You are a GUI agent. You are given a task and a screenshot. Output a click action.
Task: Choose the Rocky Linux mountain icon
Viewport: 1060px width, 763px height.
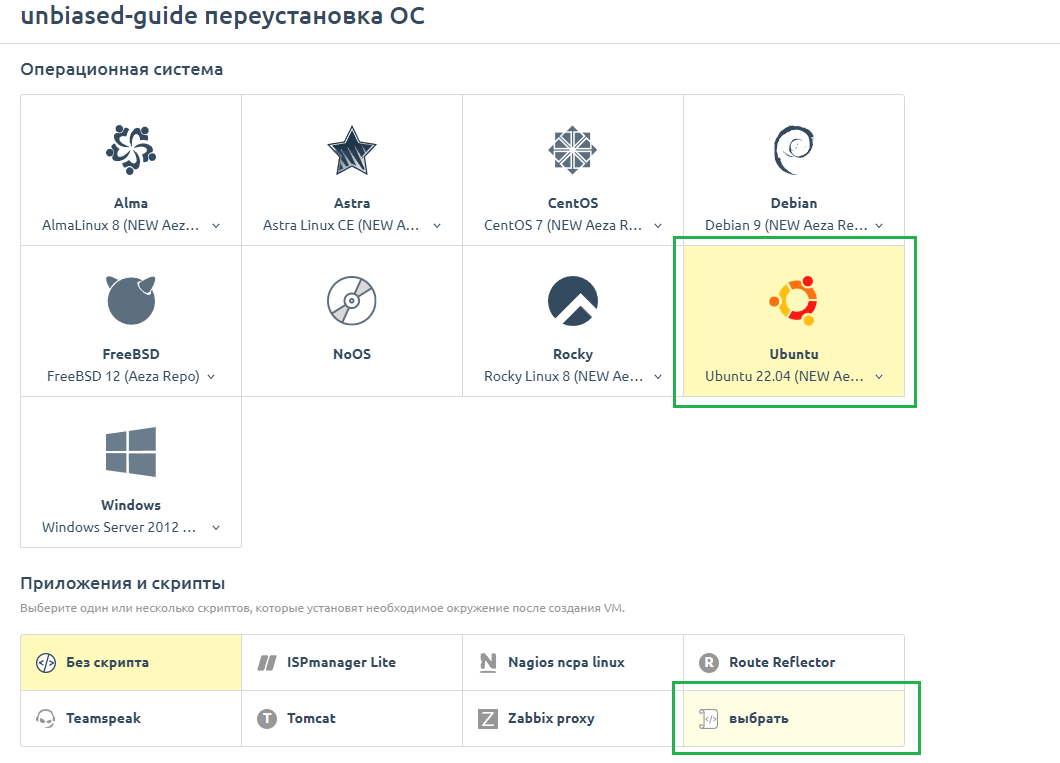tap(573, 300)
